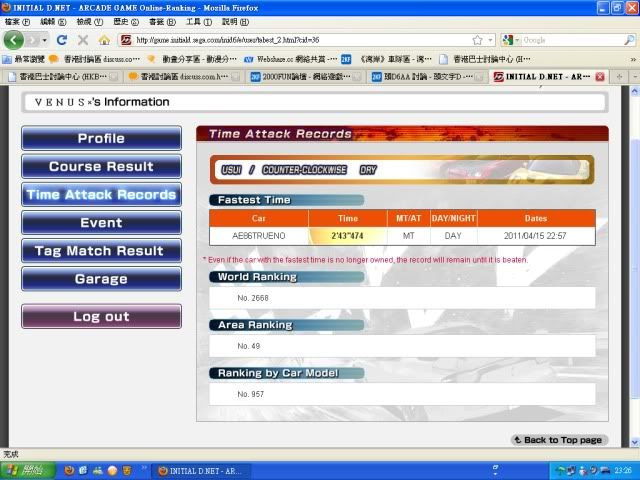Go to the browser home page icon
The height and width of the screenshot is (480, 640).
(102, 40)
